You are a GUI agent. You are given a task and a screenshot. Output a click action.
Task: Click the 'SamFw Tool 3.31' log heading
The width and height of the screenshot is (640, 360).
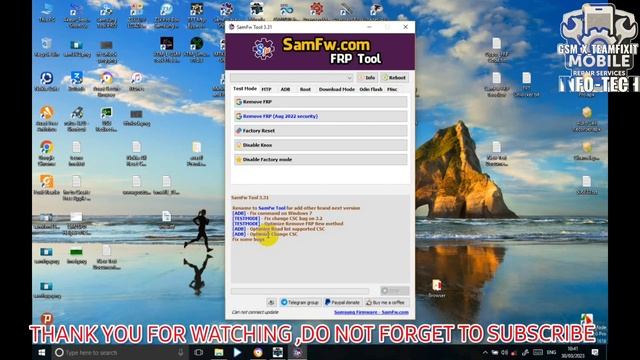pos(250,198)
